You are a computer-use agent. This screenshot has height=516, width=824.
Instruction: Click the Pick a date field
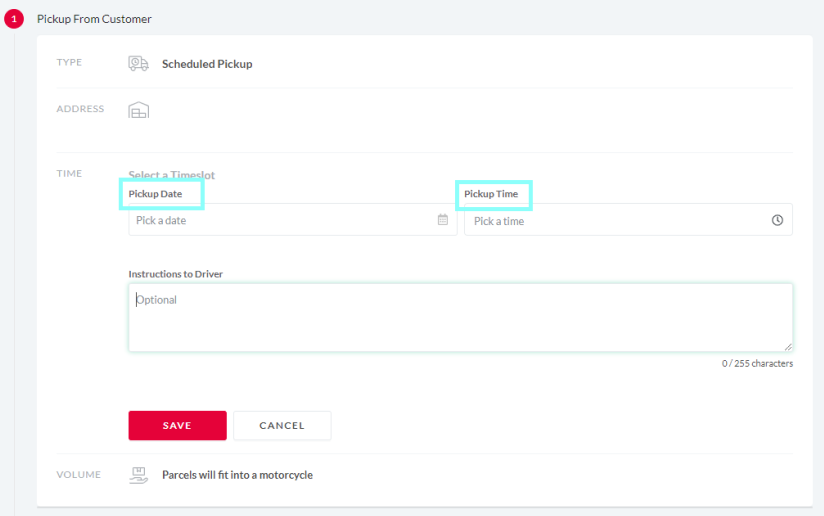pos(293,220)
